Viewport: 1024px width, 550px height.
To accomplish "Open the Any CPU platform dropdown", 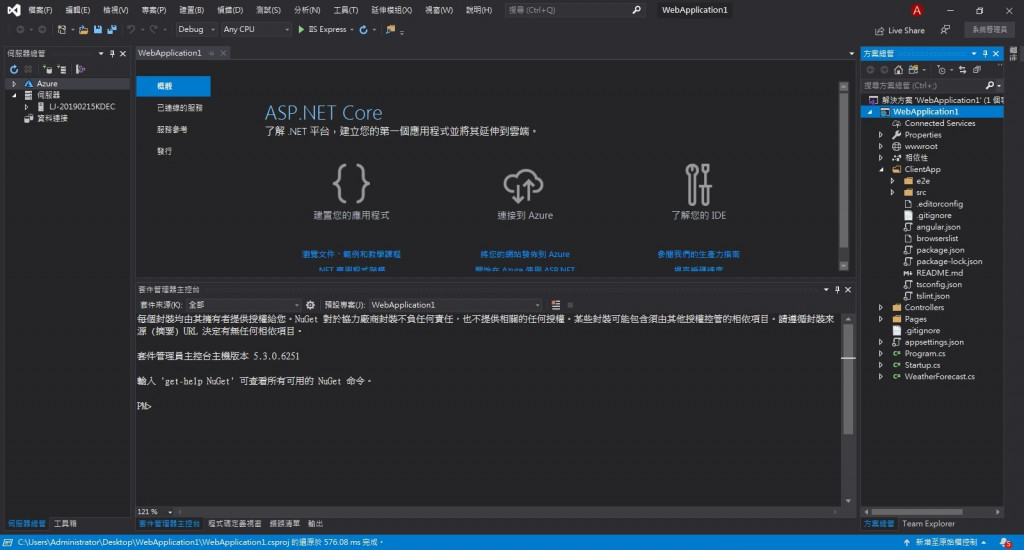I will point(255,29).
